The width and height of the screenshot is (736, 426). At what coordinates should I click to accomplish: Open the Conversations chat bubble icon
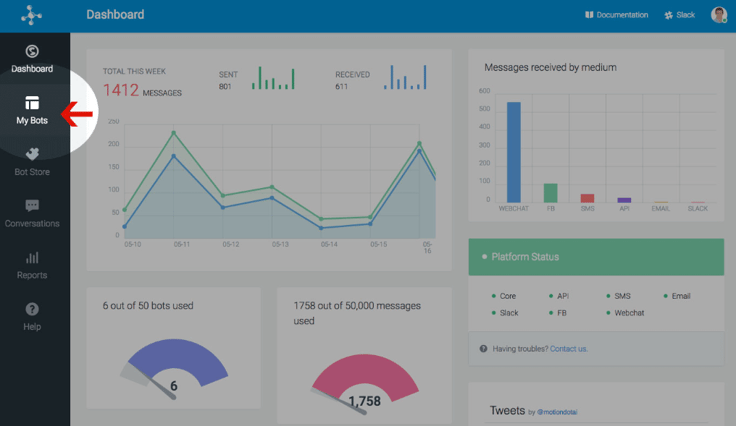tap(32, 205)
